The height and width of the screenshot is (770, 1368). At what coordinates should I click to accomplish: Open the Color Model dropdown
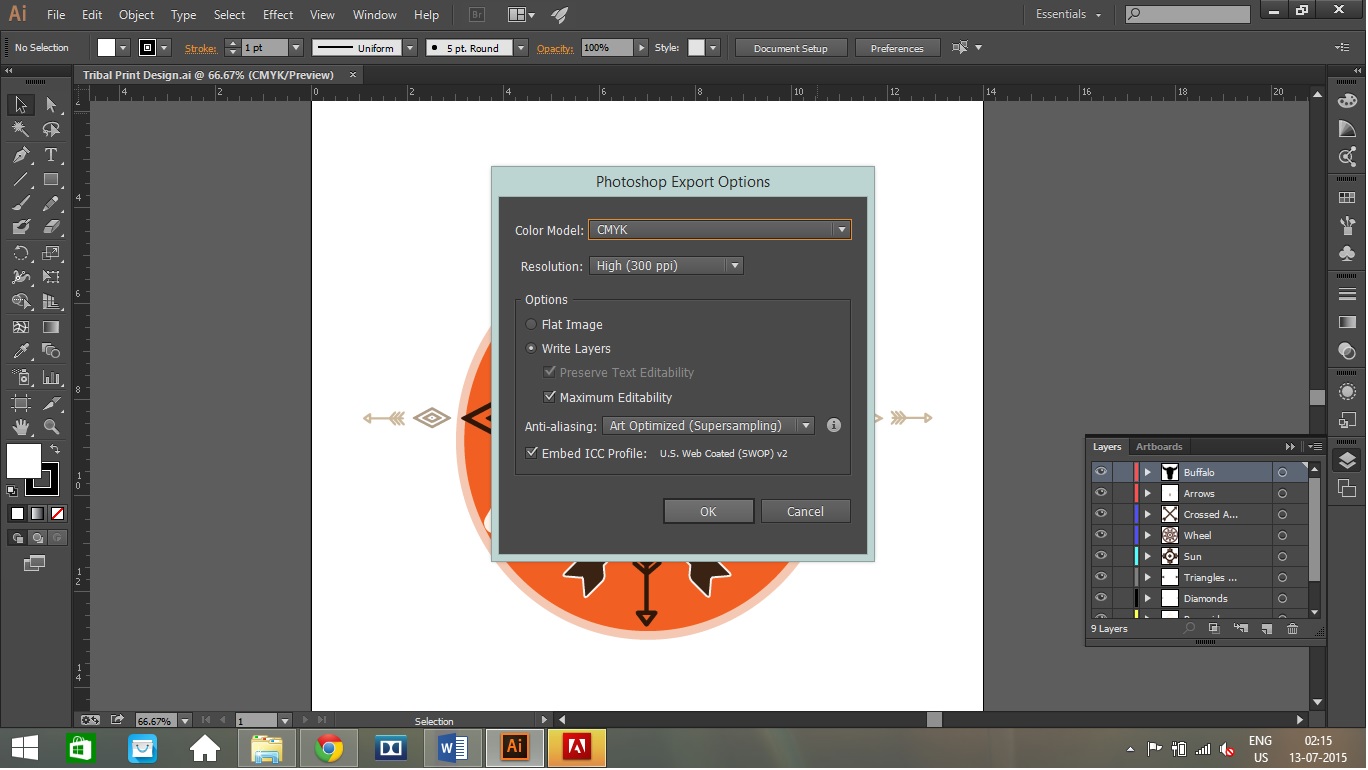(x=720, y=230)
